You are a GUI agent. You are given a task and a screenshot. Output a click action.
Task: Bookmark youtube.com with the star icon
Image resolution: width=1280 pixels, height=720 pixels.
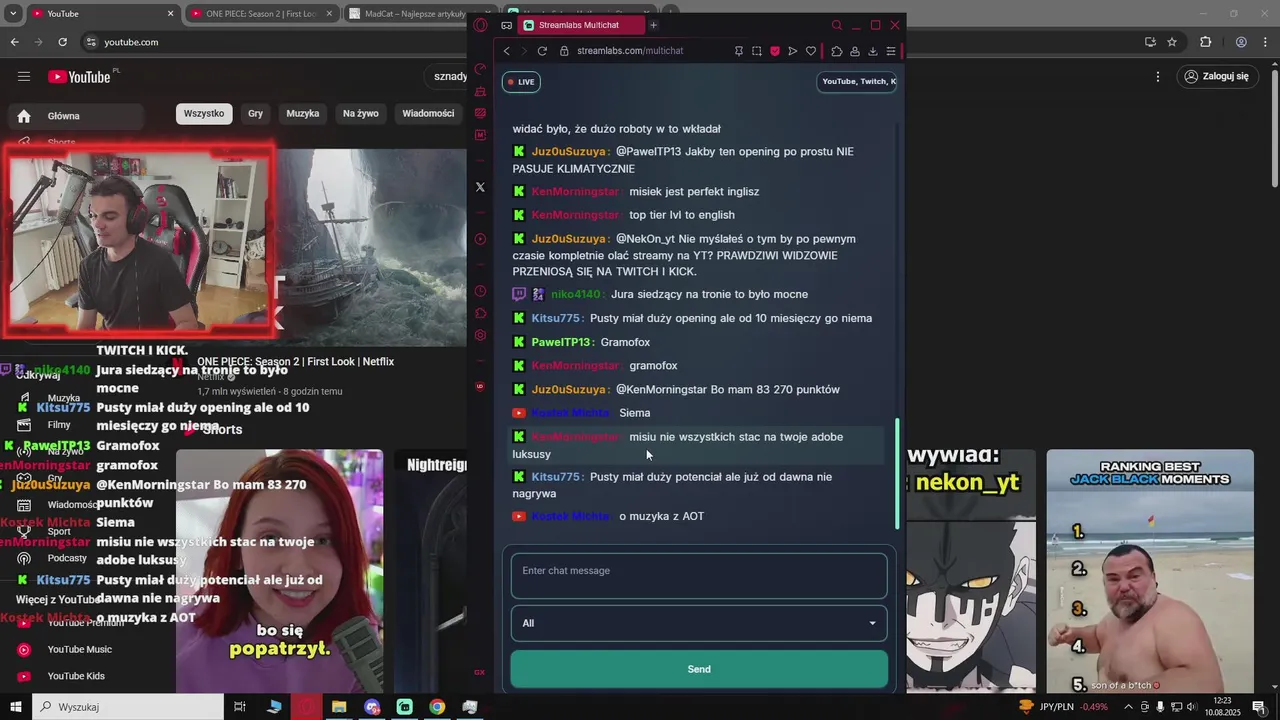tap(1172, 42)
